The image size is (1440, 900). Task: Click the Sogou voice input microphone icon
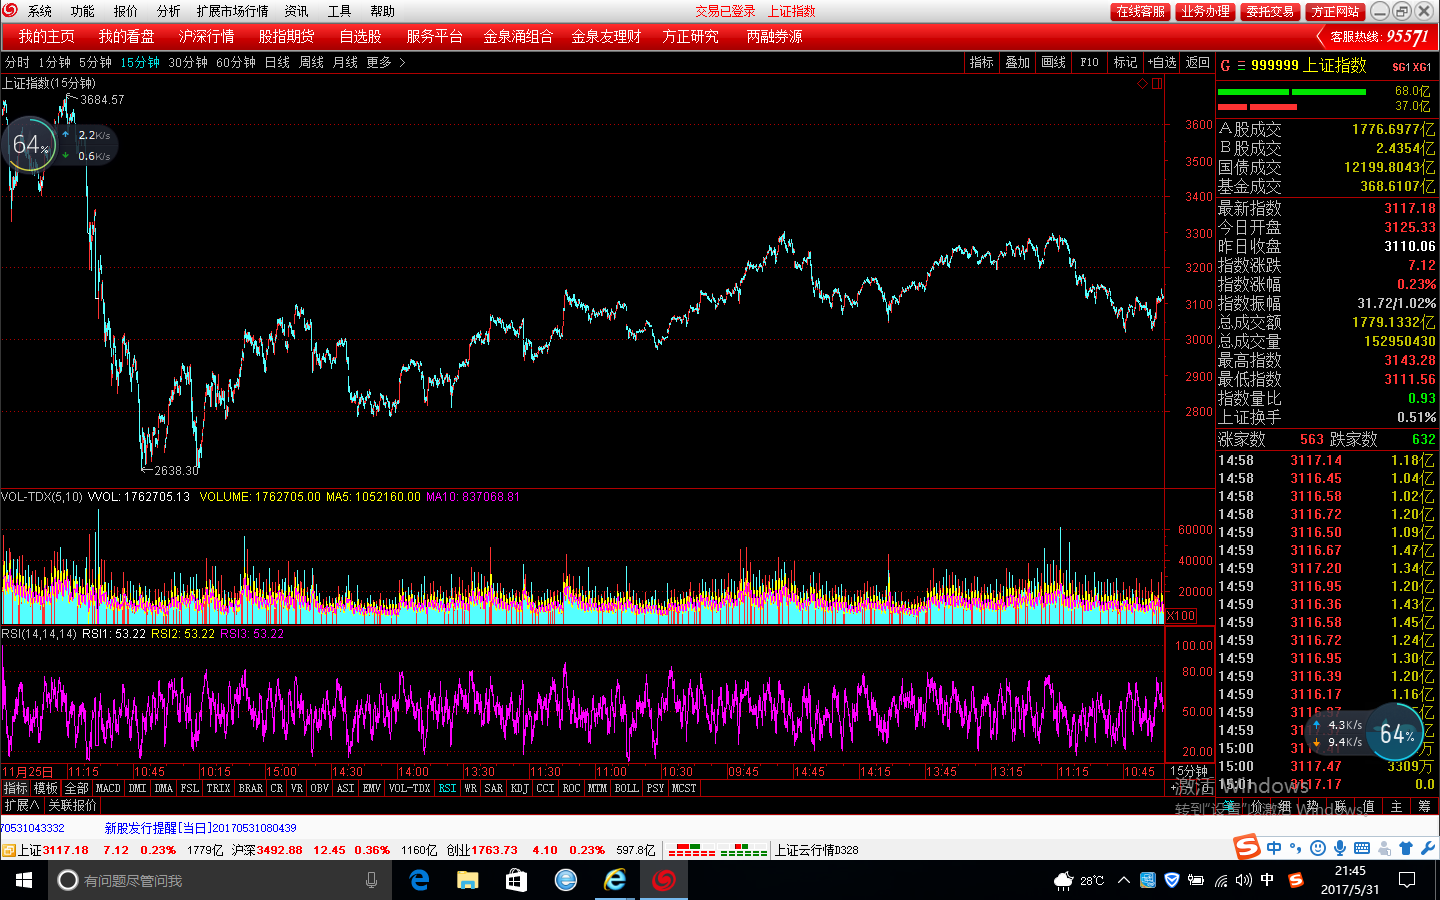point(1340,848)
